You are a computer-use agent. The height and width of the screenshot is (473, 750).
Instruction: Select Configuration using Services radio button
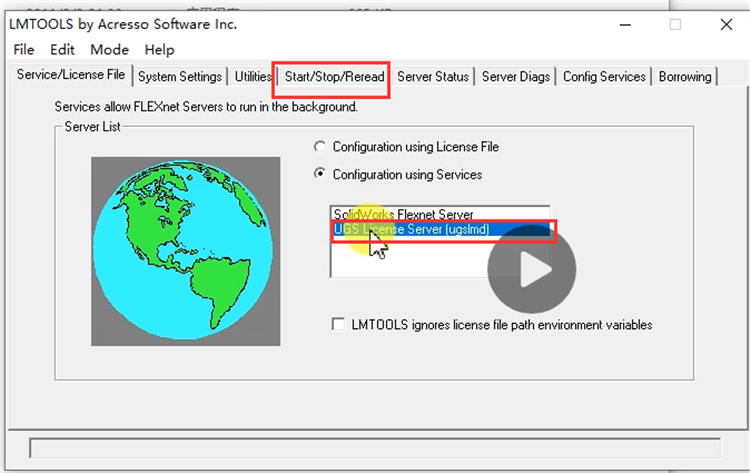[x=320, y=173]
